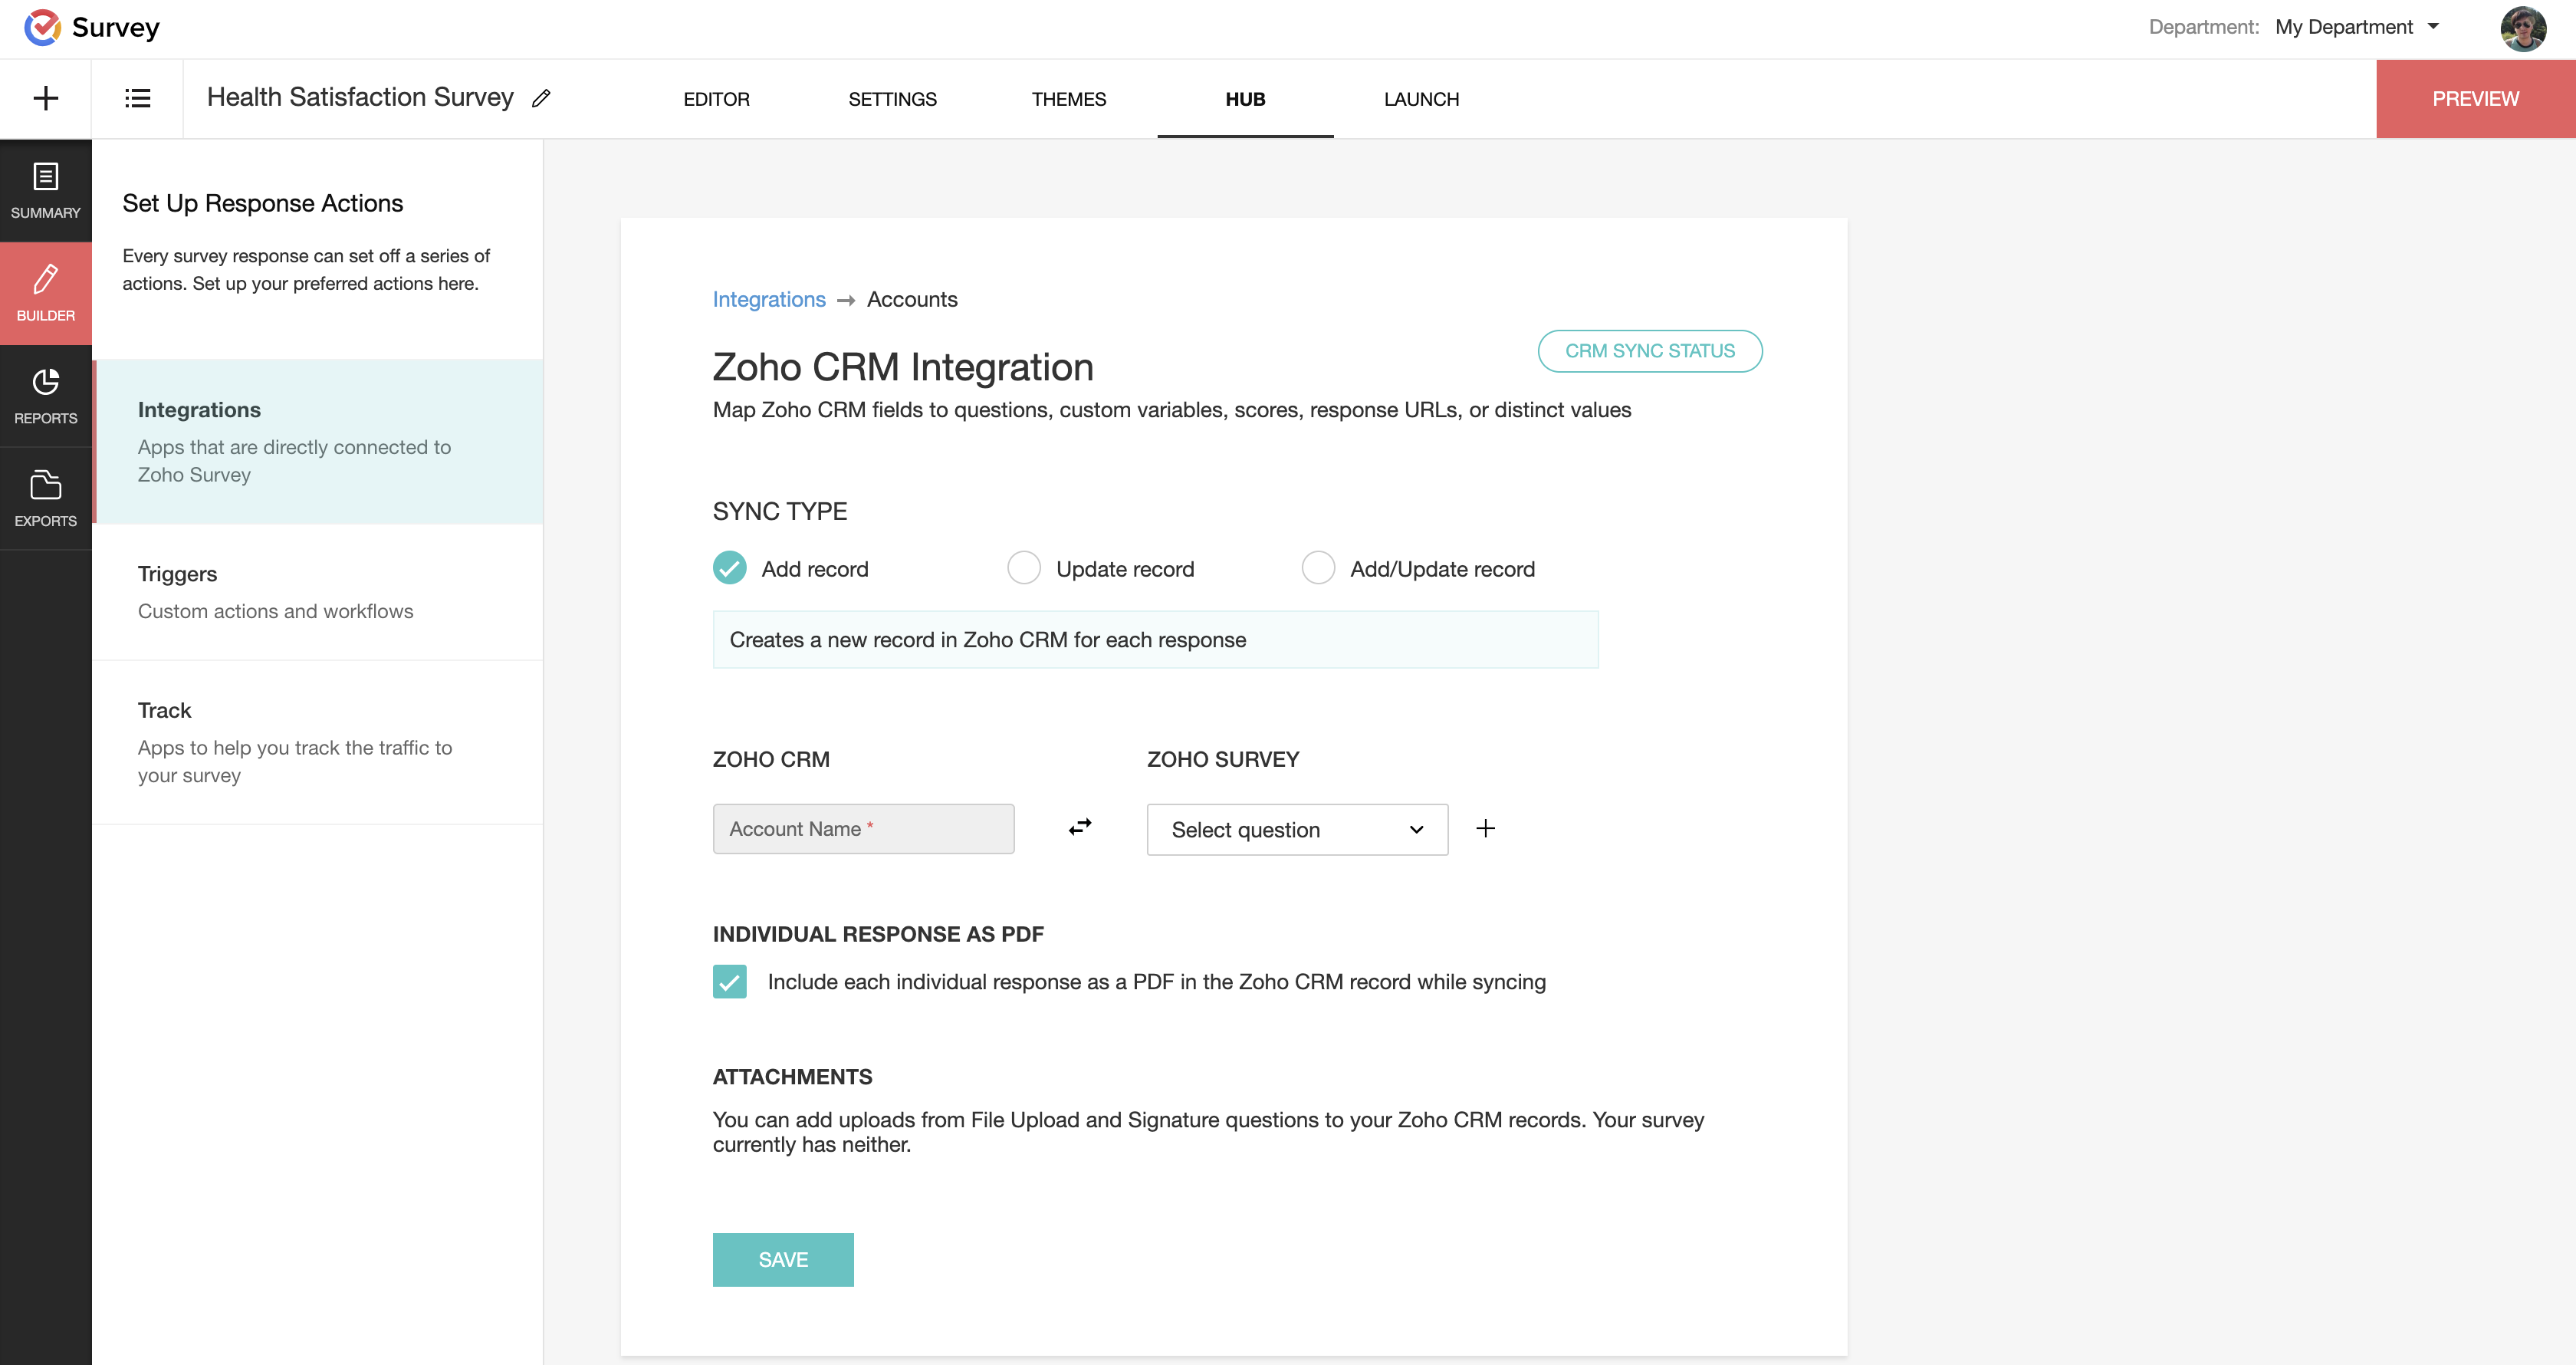Click pencil icon to rename survey title
The image size is (2576, 1365).
(x=541, y=98)
